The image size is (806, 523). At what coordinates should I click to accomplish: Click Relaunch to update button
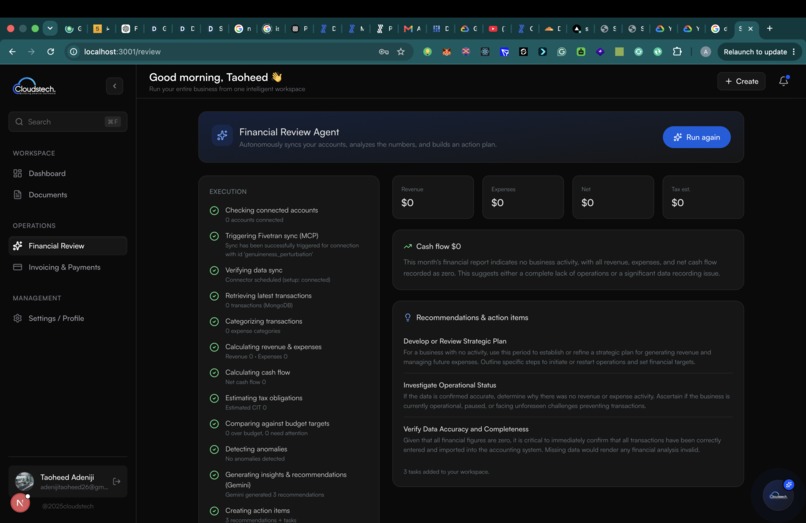click(x=759, y=51)
